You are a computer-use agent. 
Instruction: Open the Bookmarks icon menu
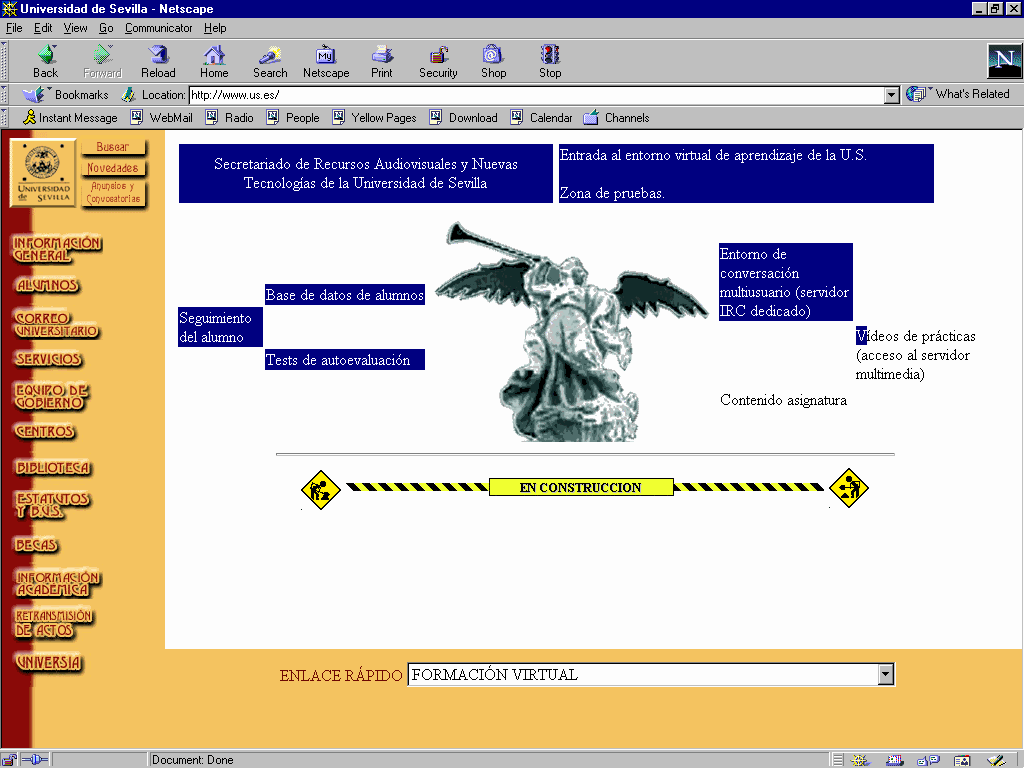pyautogui.click(x=36, y=95)
